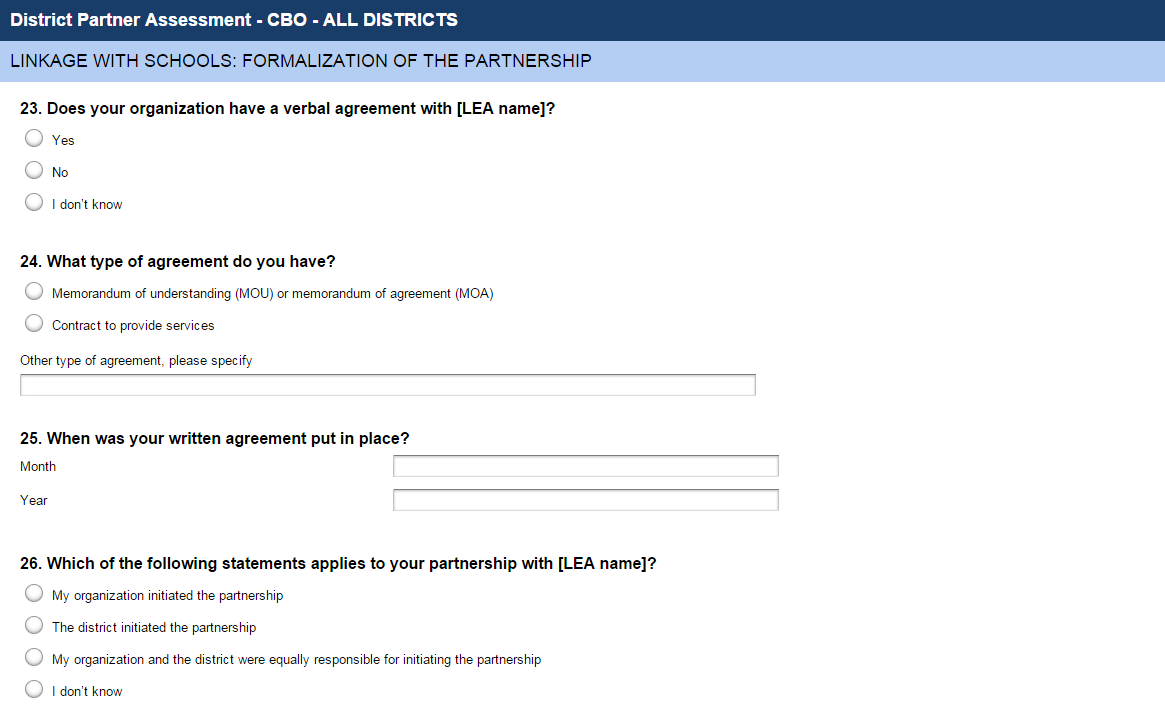This screenshot has height=706, width=1165.
Task: Select "My organization initiated the partnership"
Action: tap(34, 594)
